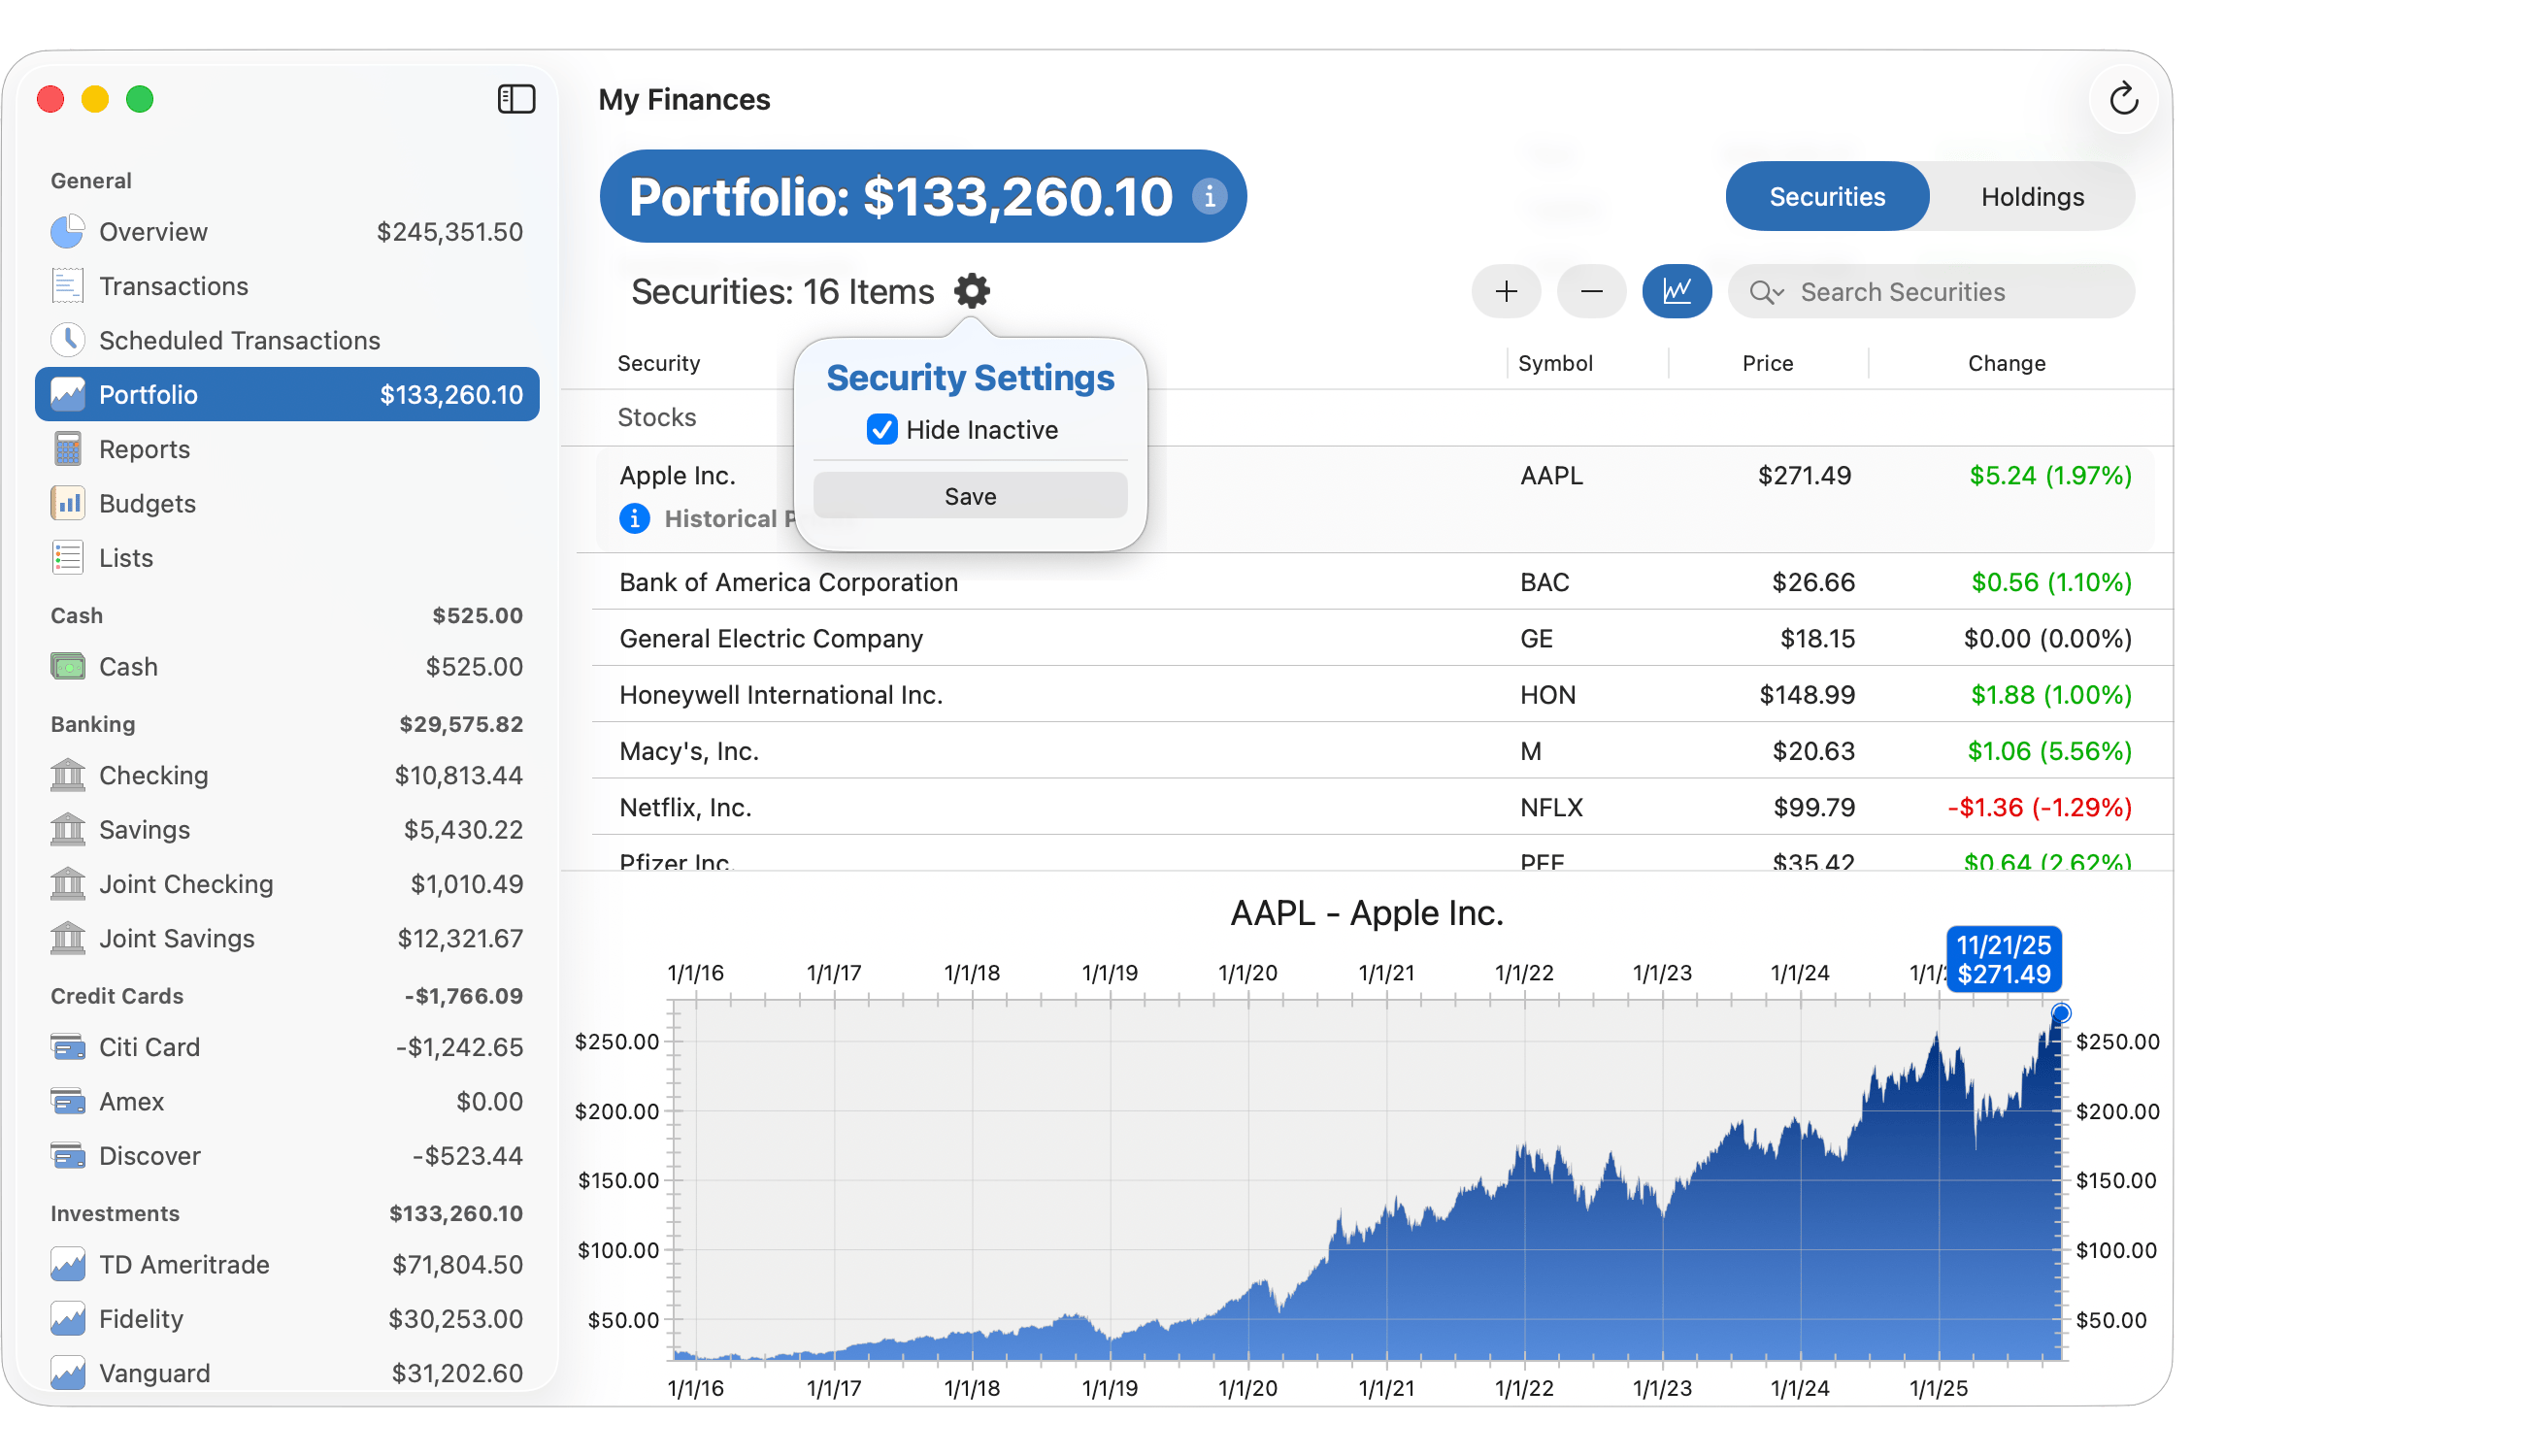2524x1456 pixels.
Task: Open the TD Ameritrade investment account
Action: (184, 1264)
